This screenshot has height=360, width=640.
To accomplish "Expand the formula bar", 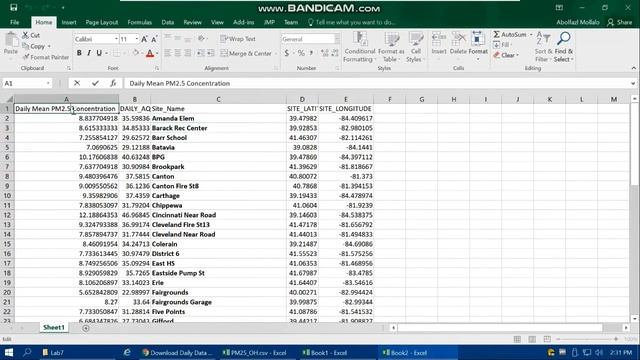I will coord(633,83).
